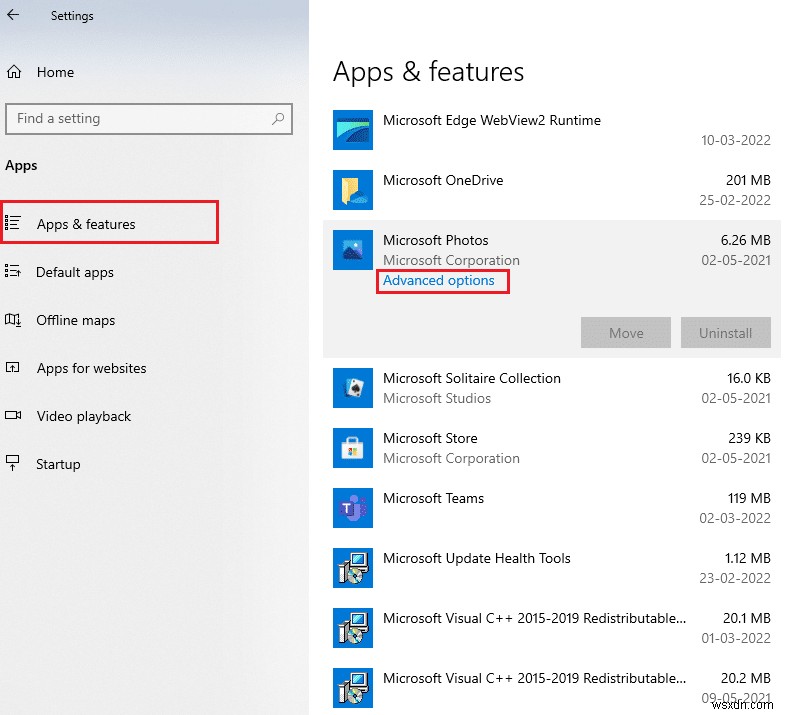Click the icon for the 20.1 MB Visual C++ entry

pos(353,628)
